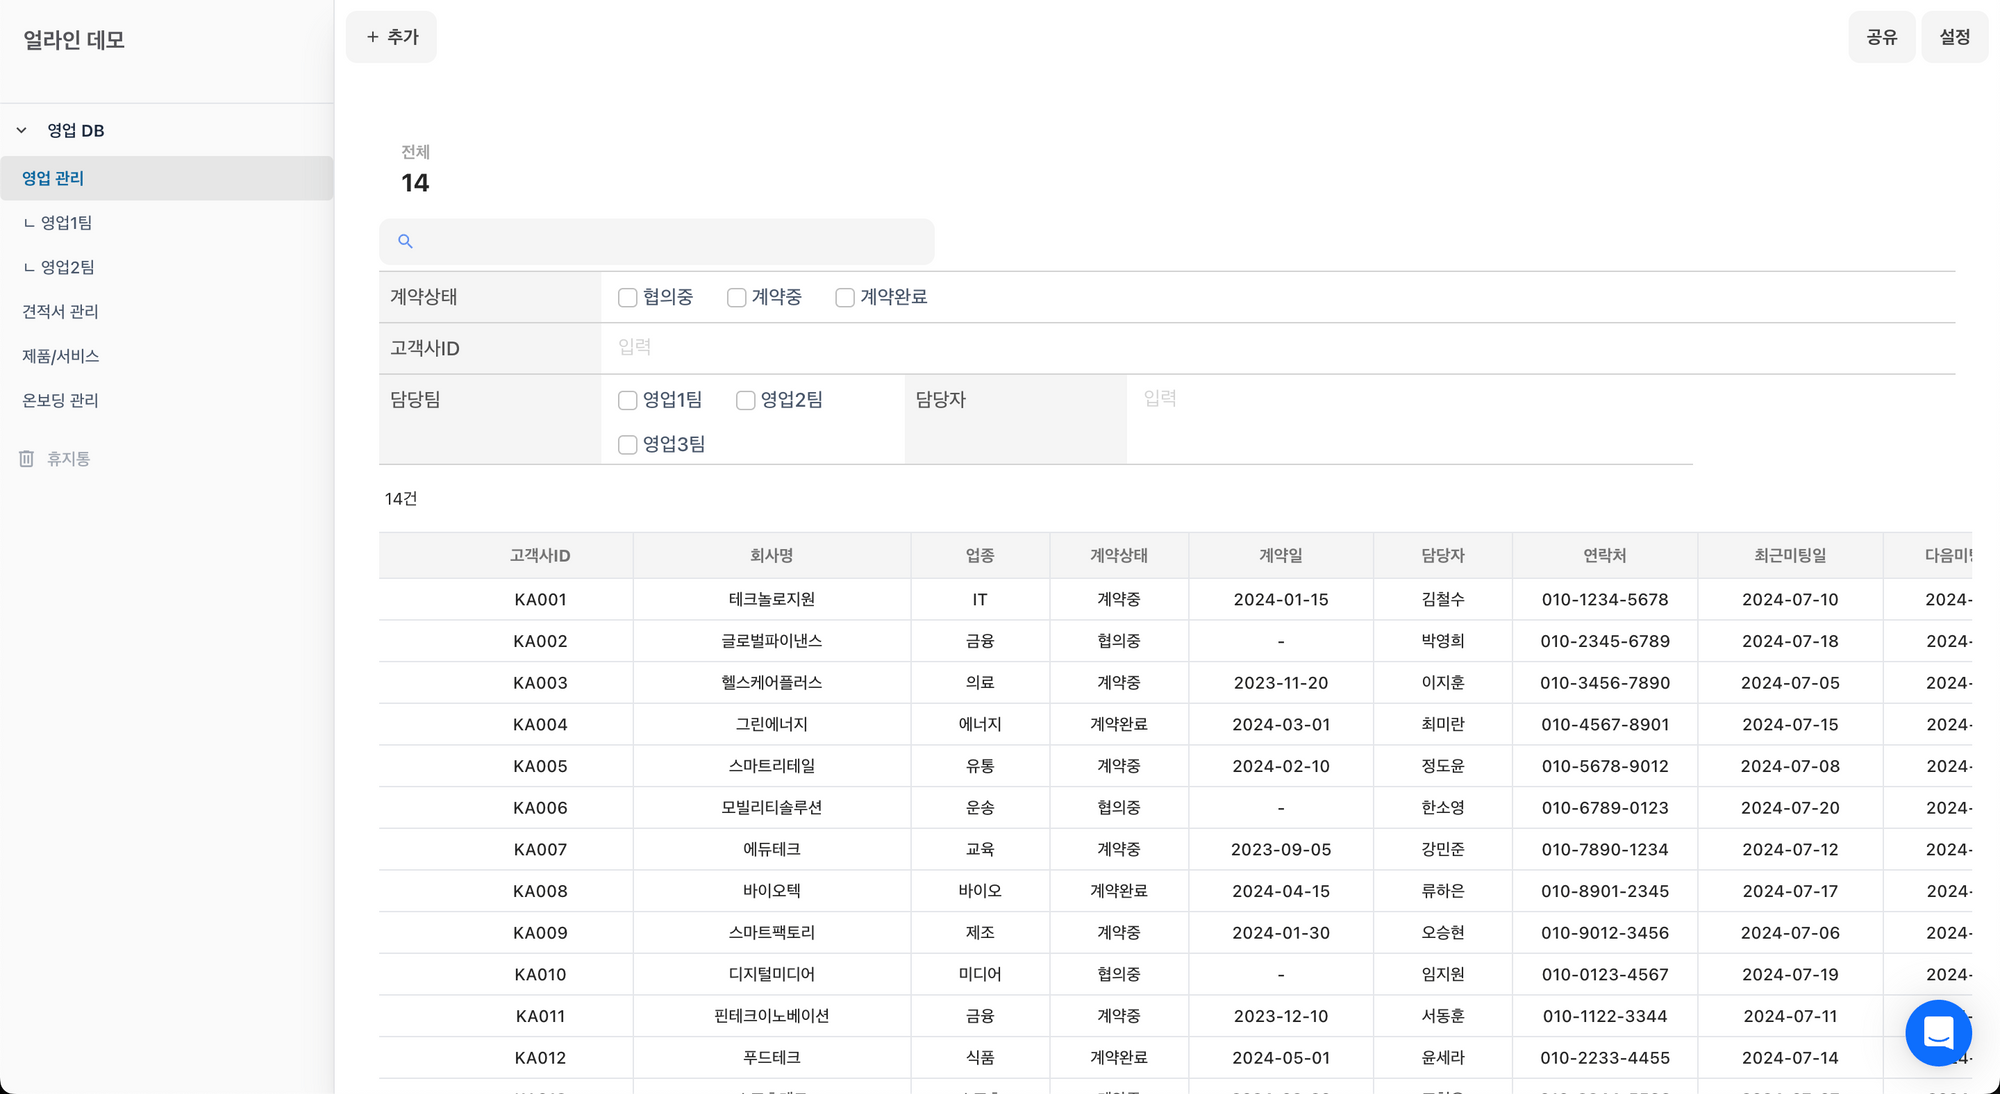Select the KA003 cell
This screenshot has height=1094, width=2000.
coord(540,683)
